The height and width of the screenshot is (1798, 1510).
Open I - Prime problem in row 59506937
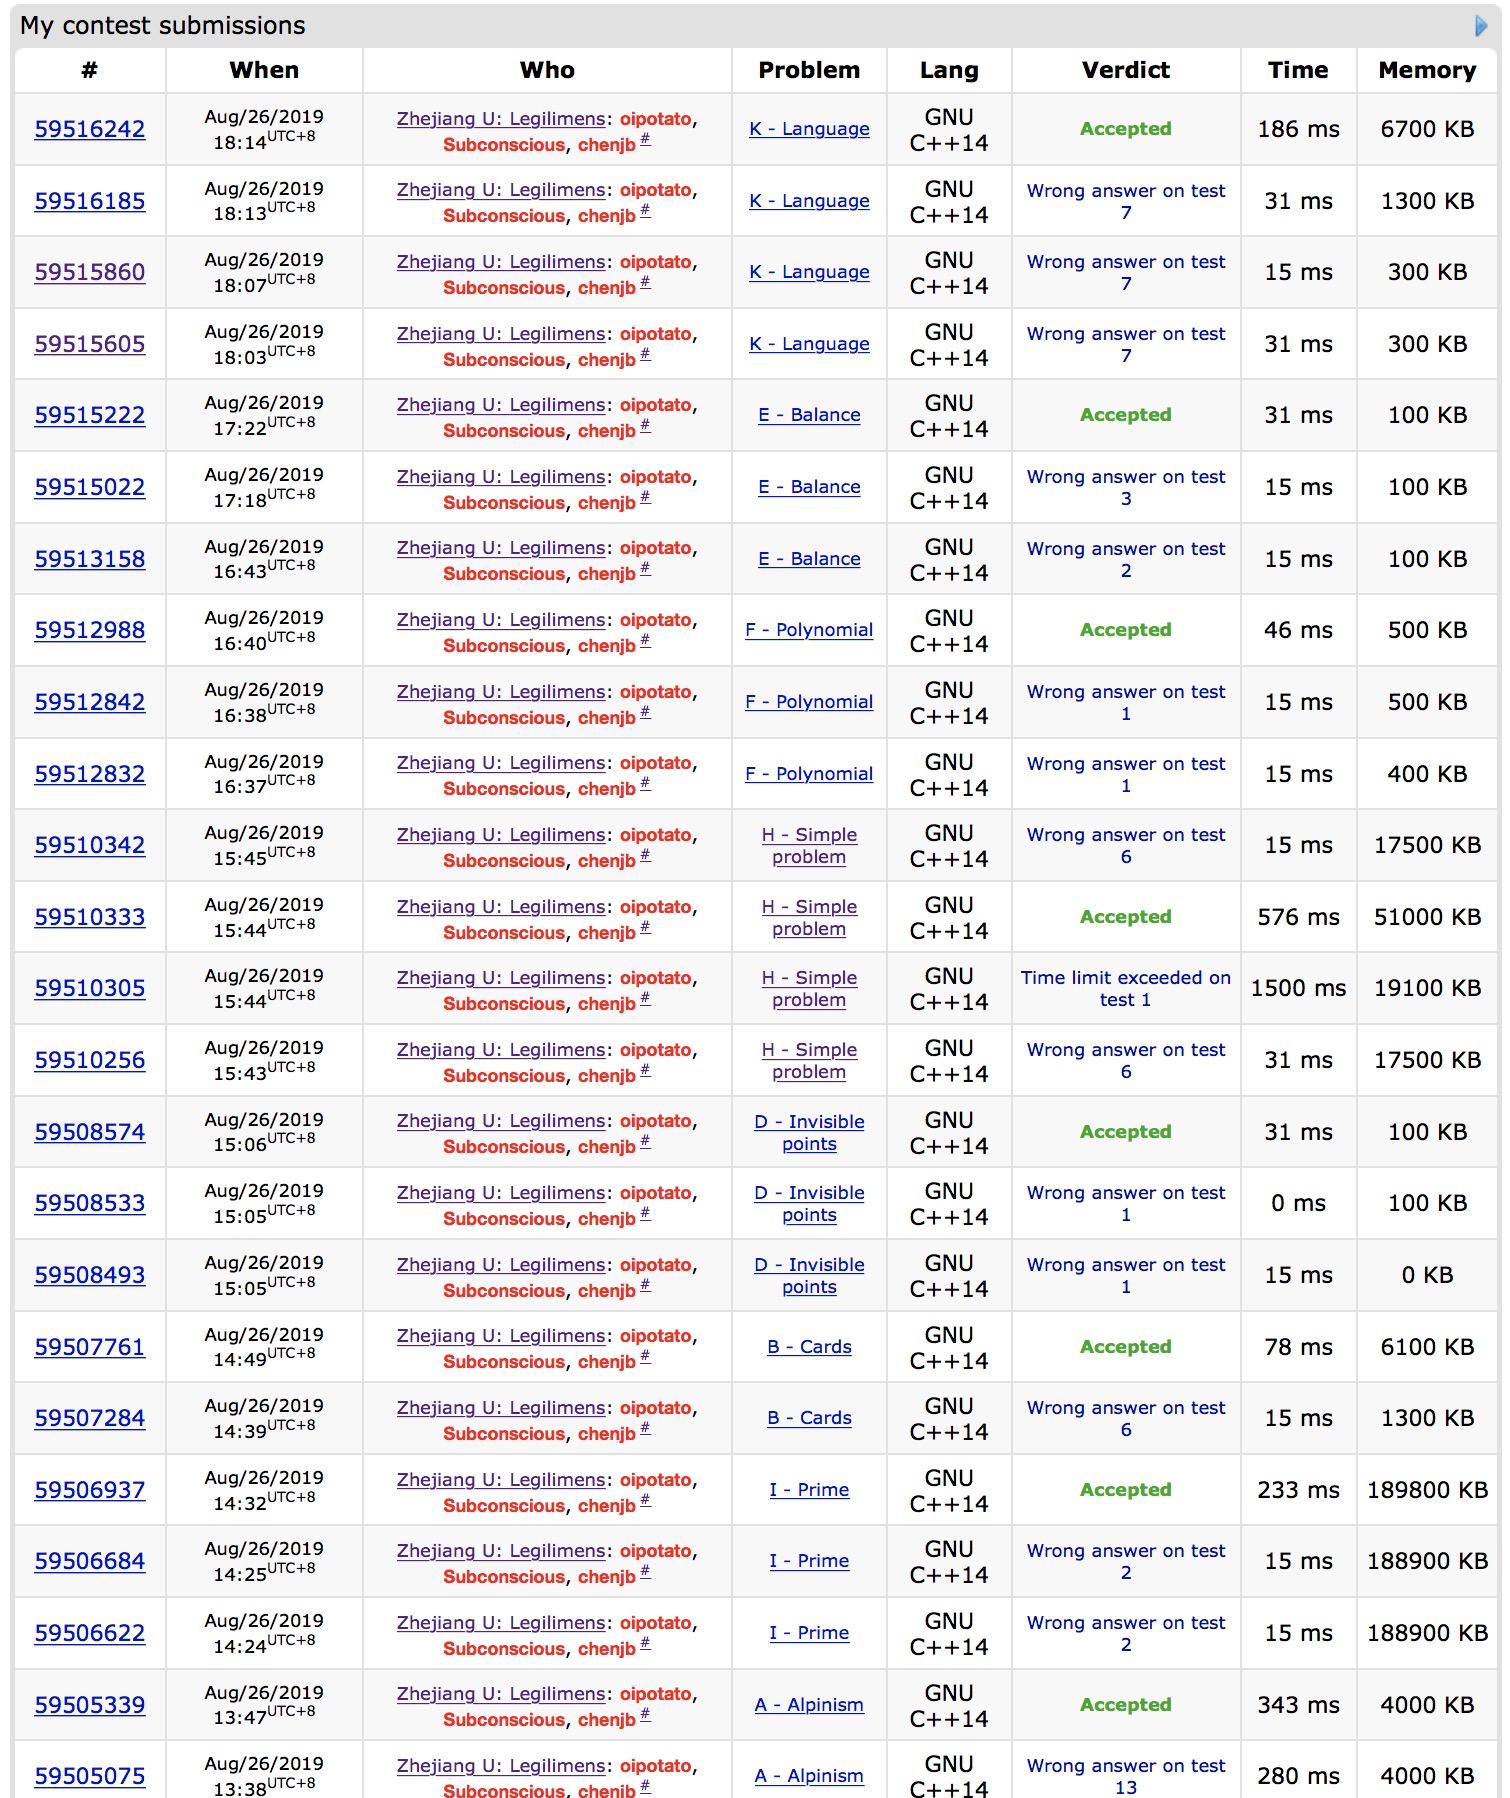point(809,1490)
